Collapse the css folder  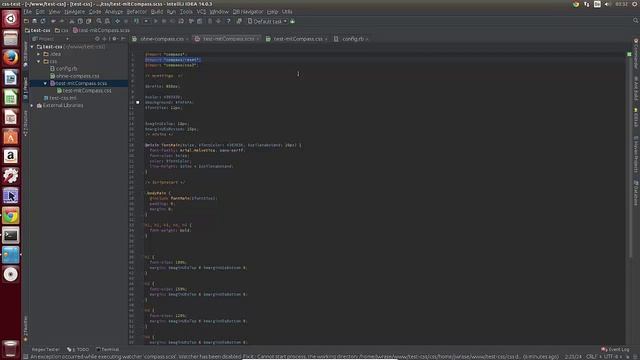(39, 61)
